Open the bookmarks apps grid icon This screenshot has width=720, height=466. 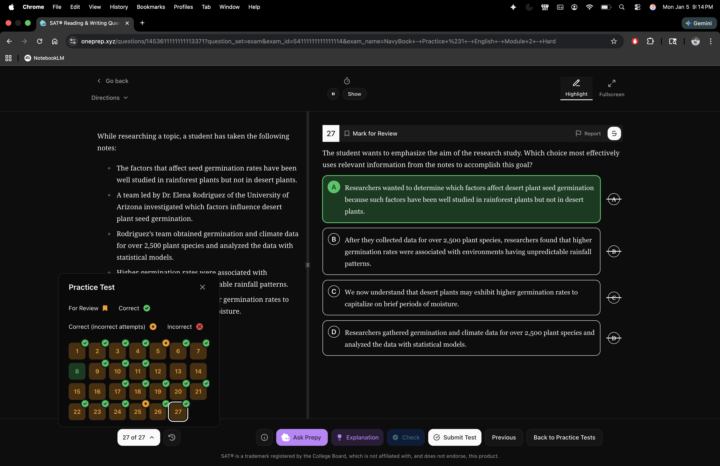coord(8,58)
